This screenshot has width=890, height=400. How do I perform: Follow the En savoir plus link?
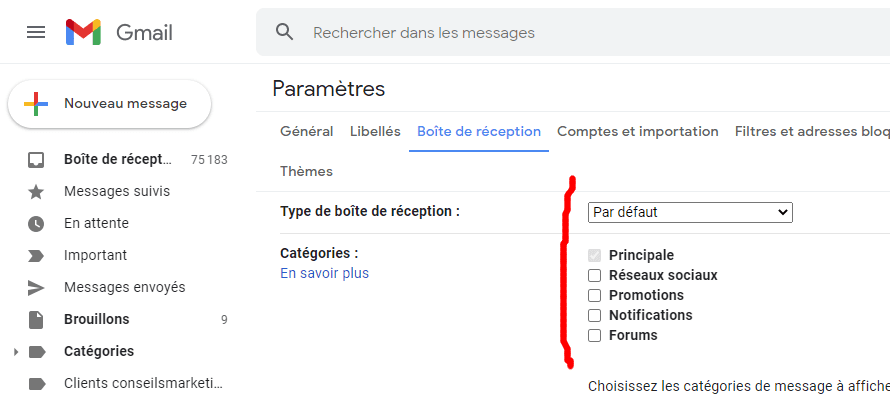[x=325, y=273]
